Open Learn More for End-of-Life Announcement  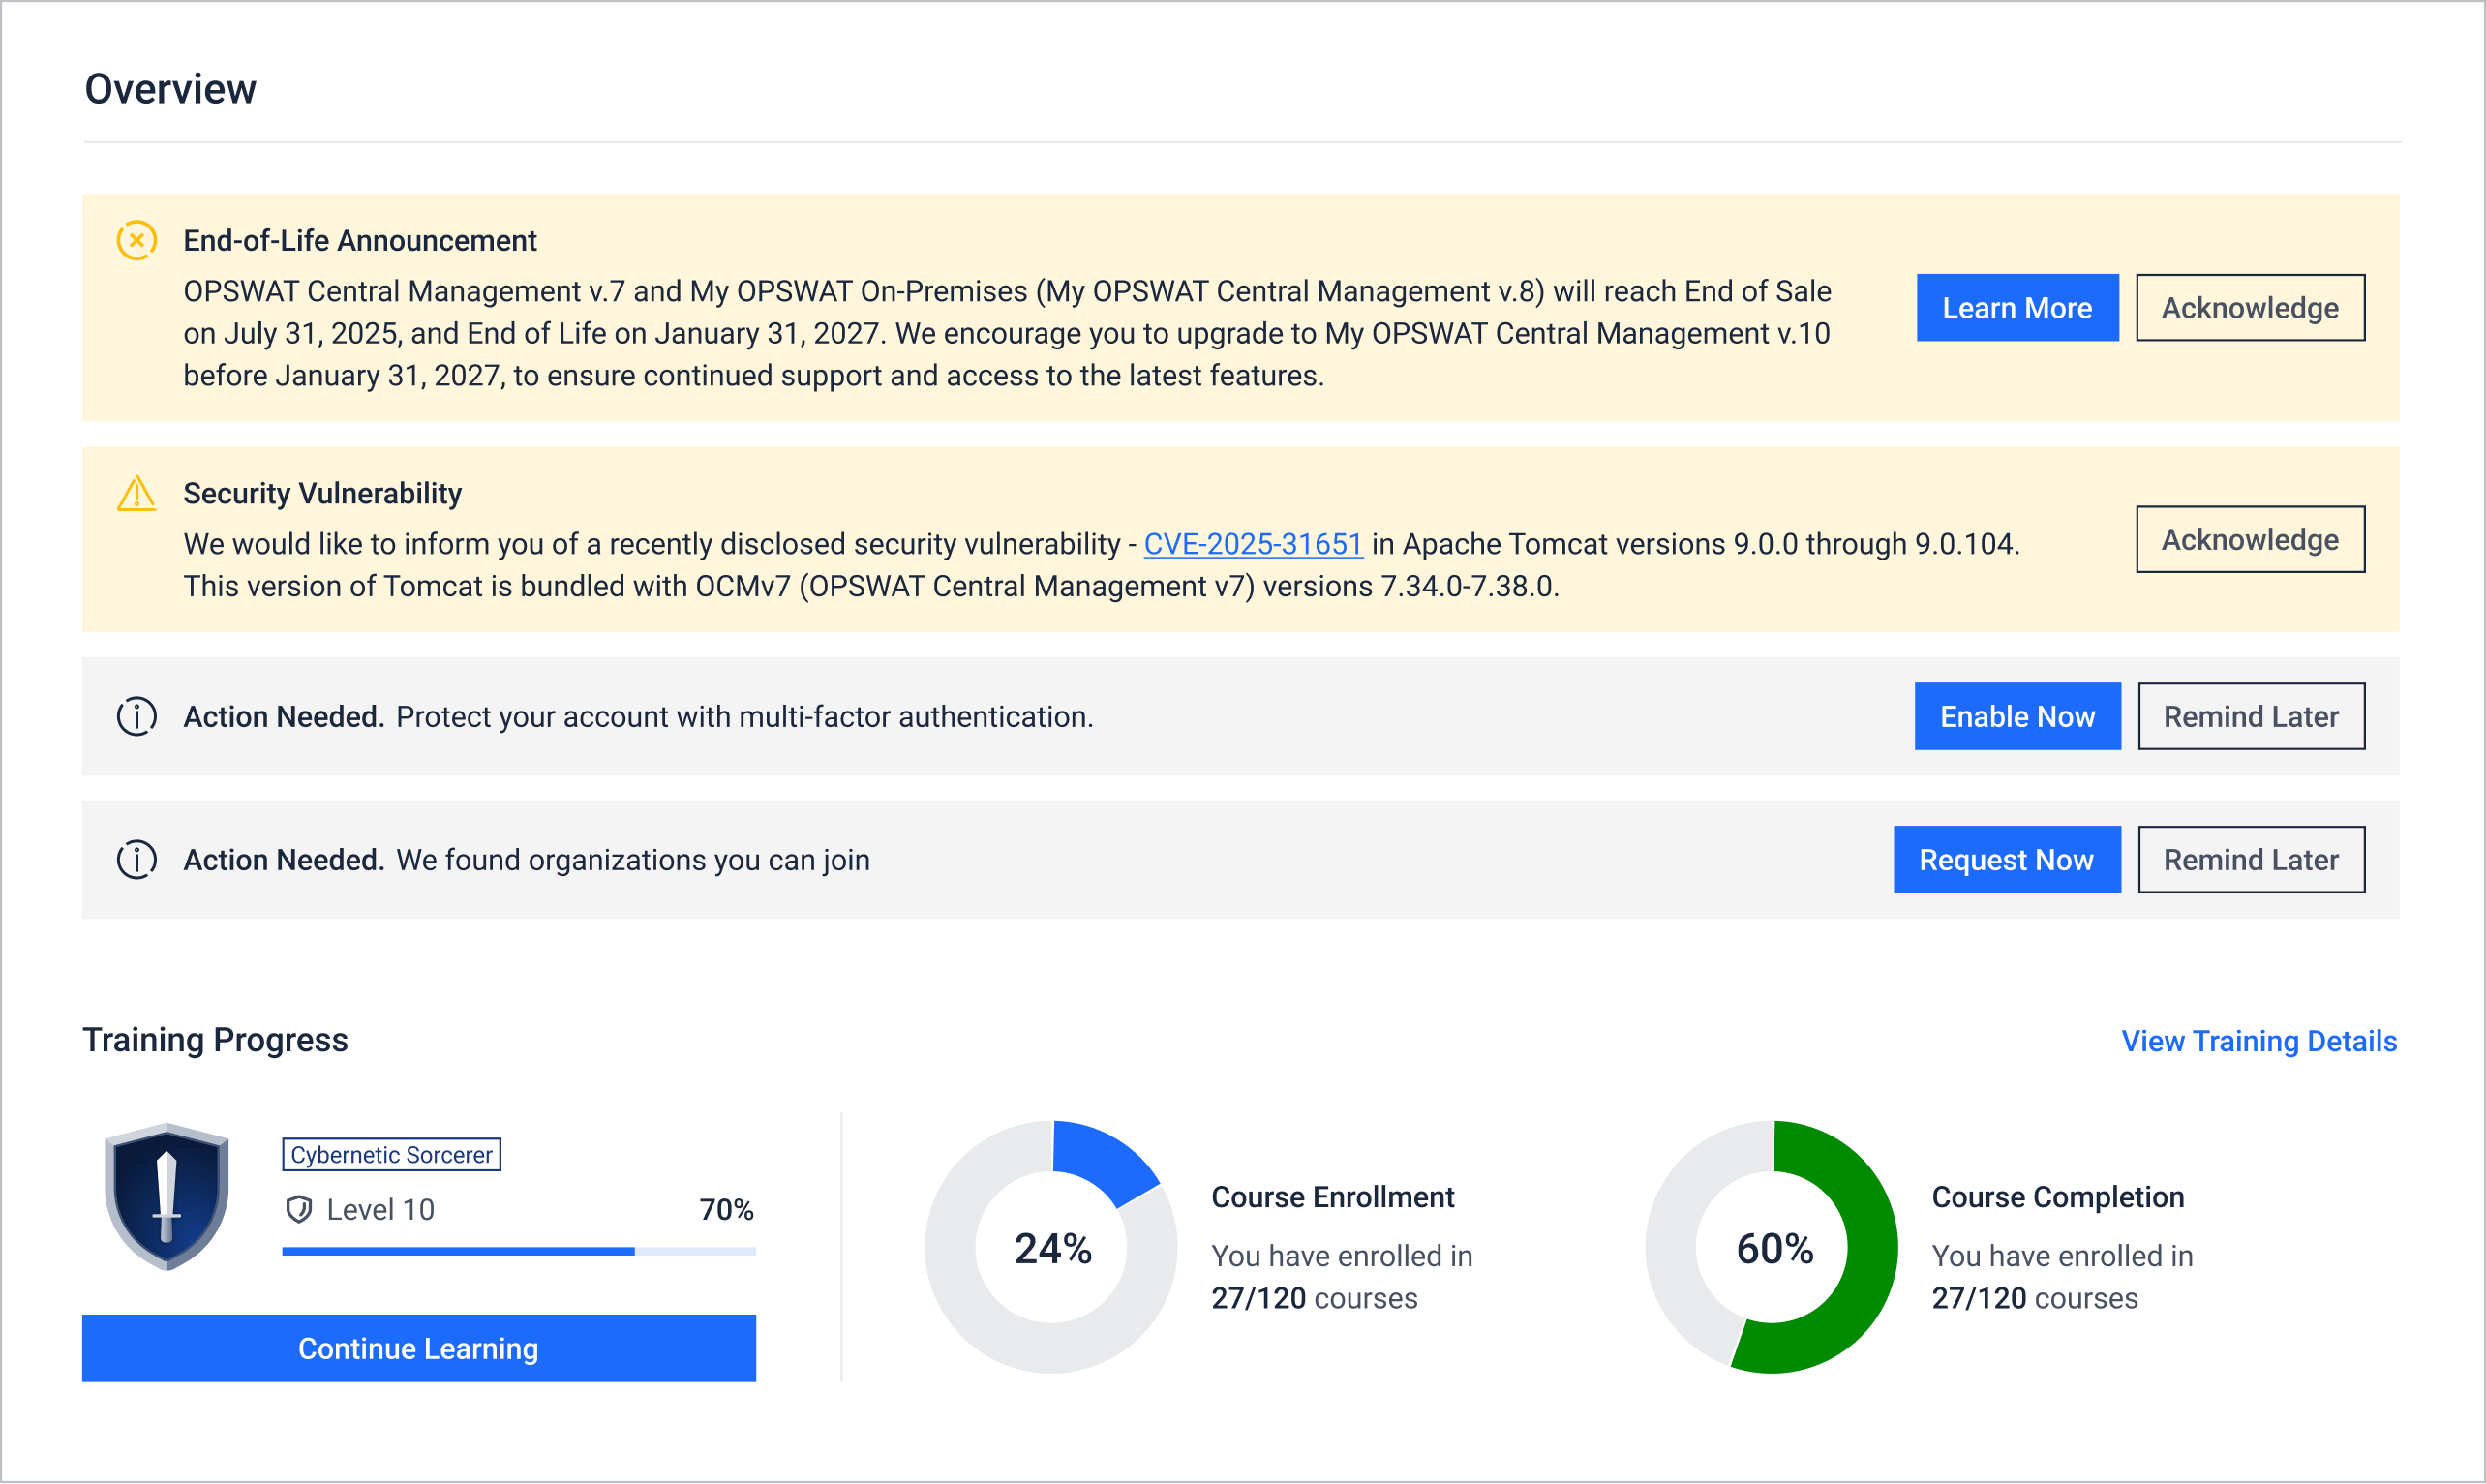(2017, 308)
